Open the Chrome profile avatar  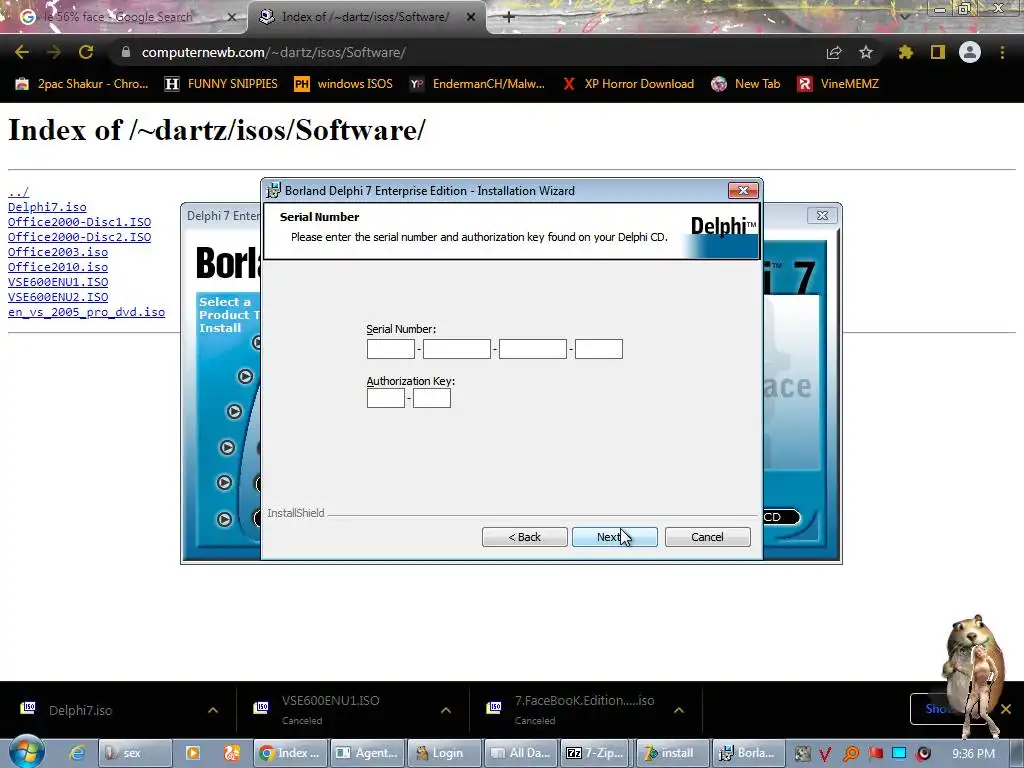tap(970, 52)
